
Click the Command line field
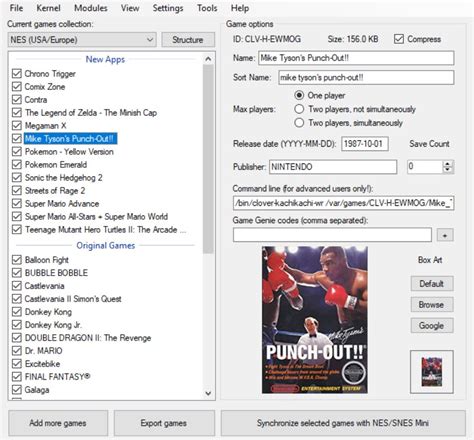tap(343, 203)
